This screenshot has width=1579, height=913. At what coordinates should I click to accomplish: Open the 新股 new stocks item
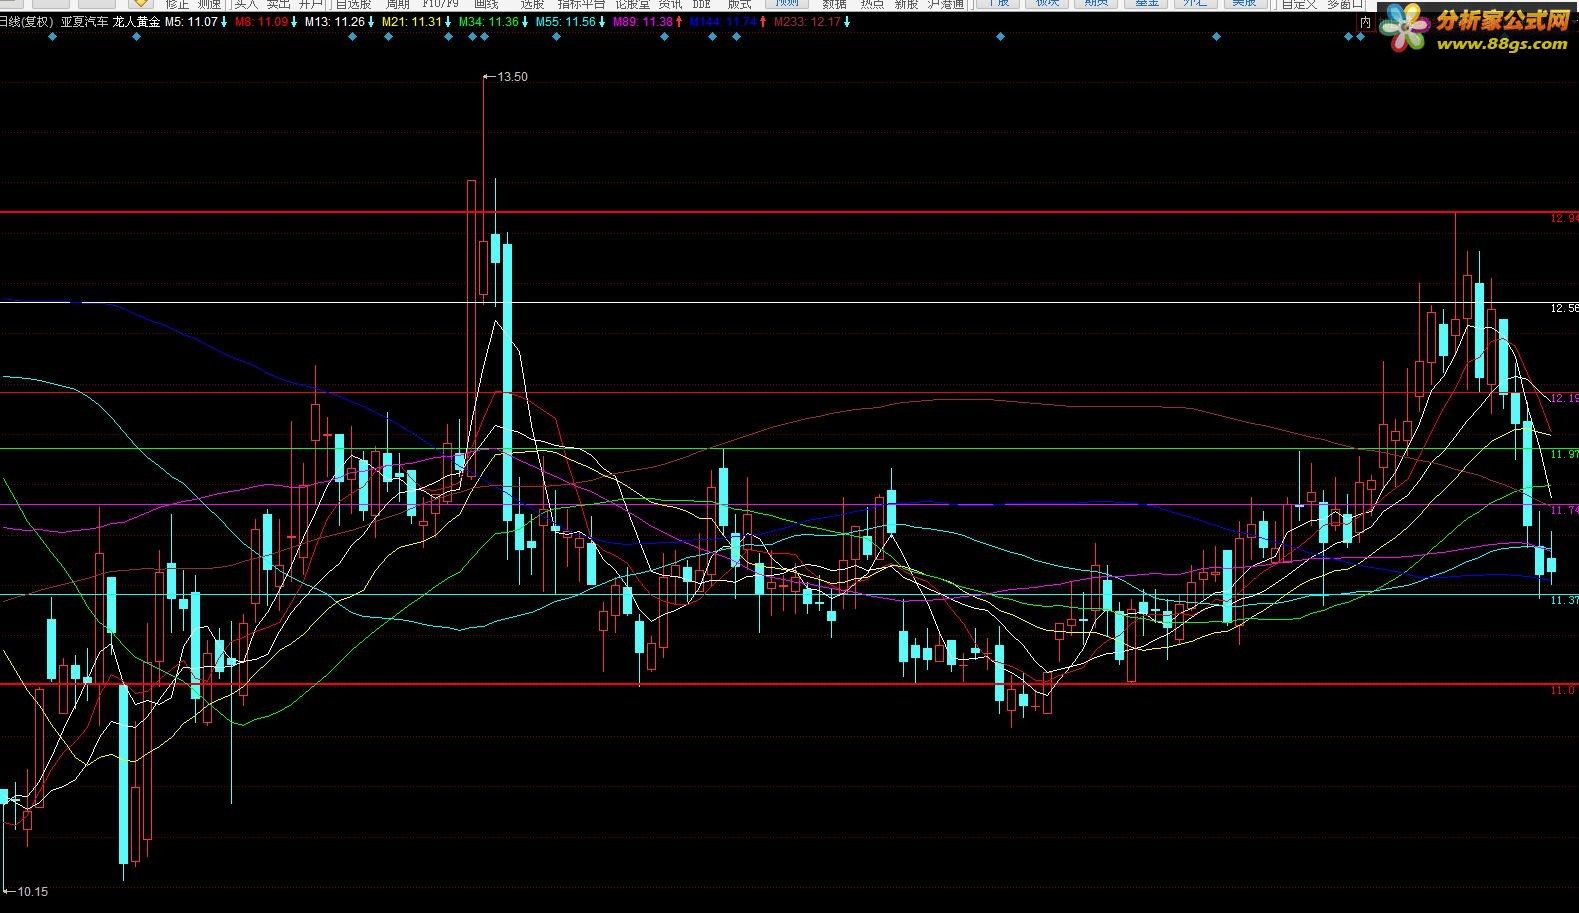[906, 5]
